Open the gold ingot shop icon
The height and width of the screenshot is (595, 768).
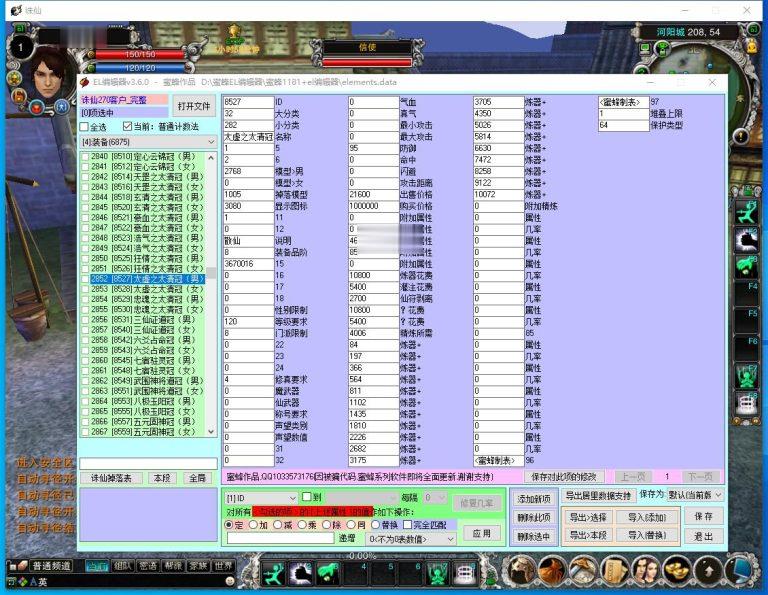click(x=677, y=571)
